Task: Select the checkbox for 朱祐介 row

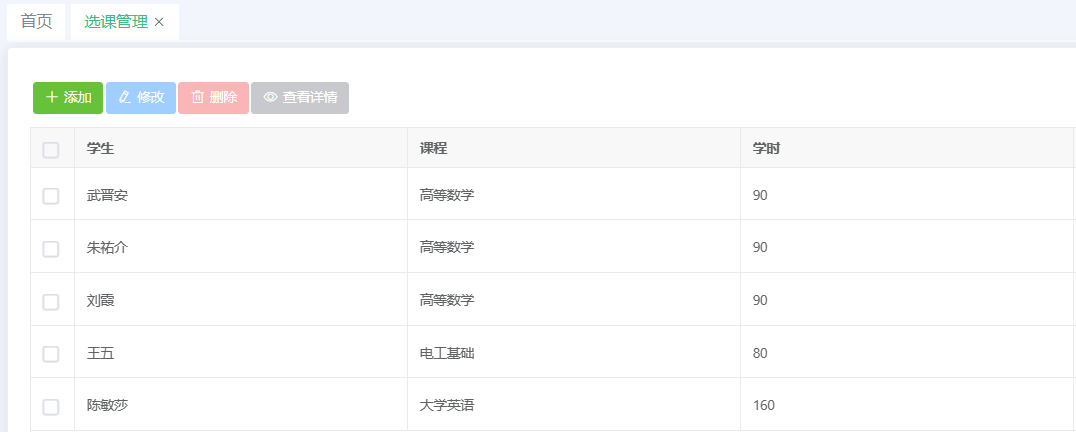Action: [x=51, y=248]
